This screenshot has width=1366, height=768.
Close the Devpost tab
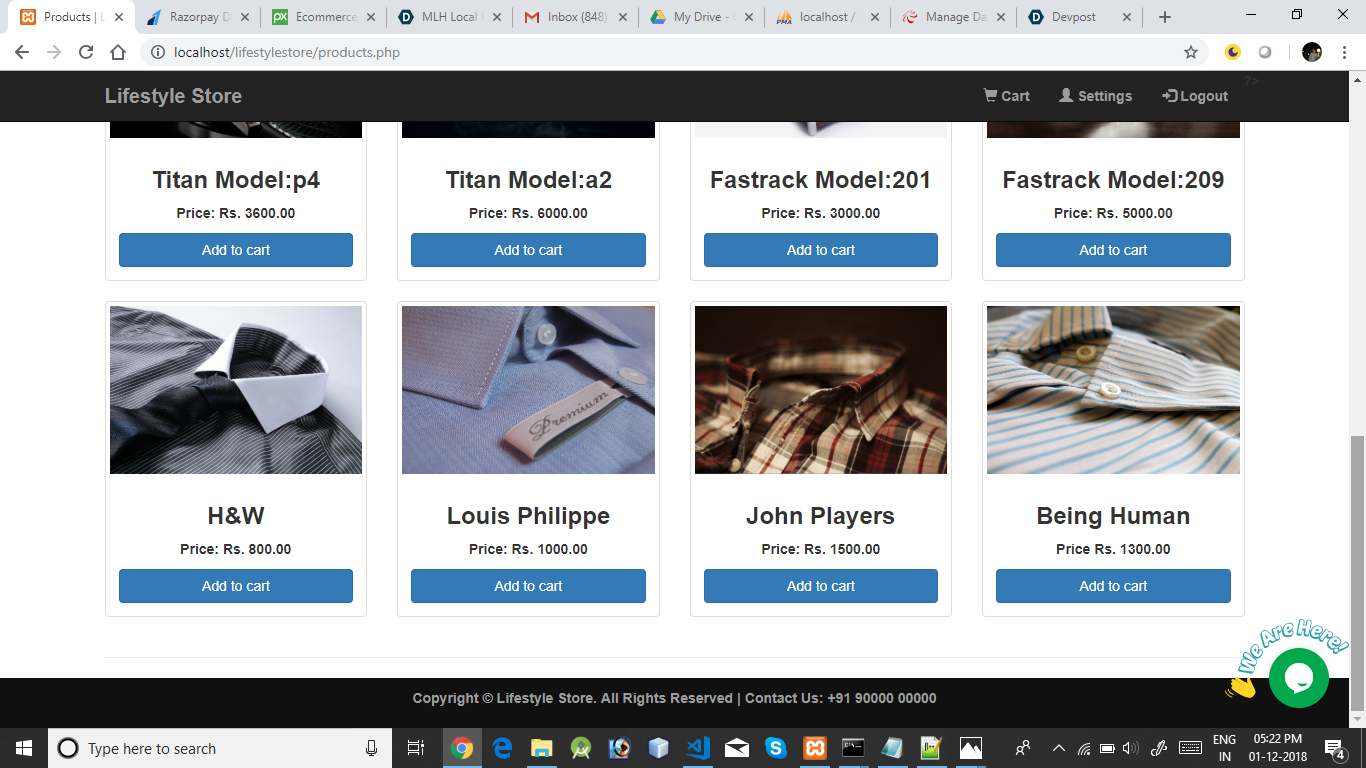[1127, 17]
